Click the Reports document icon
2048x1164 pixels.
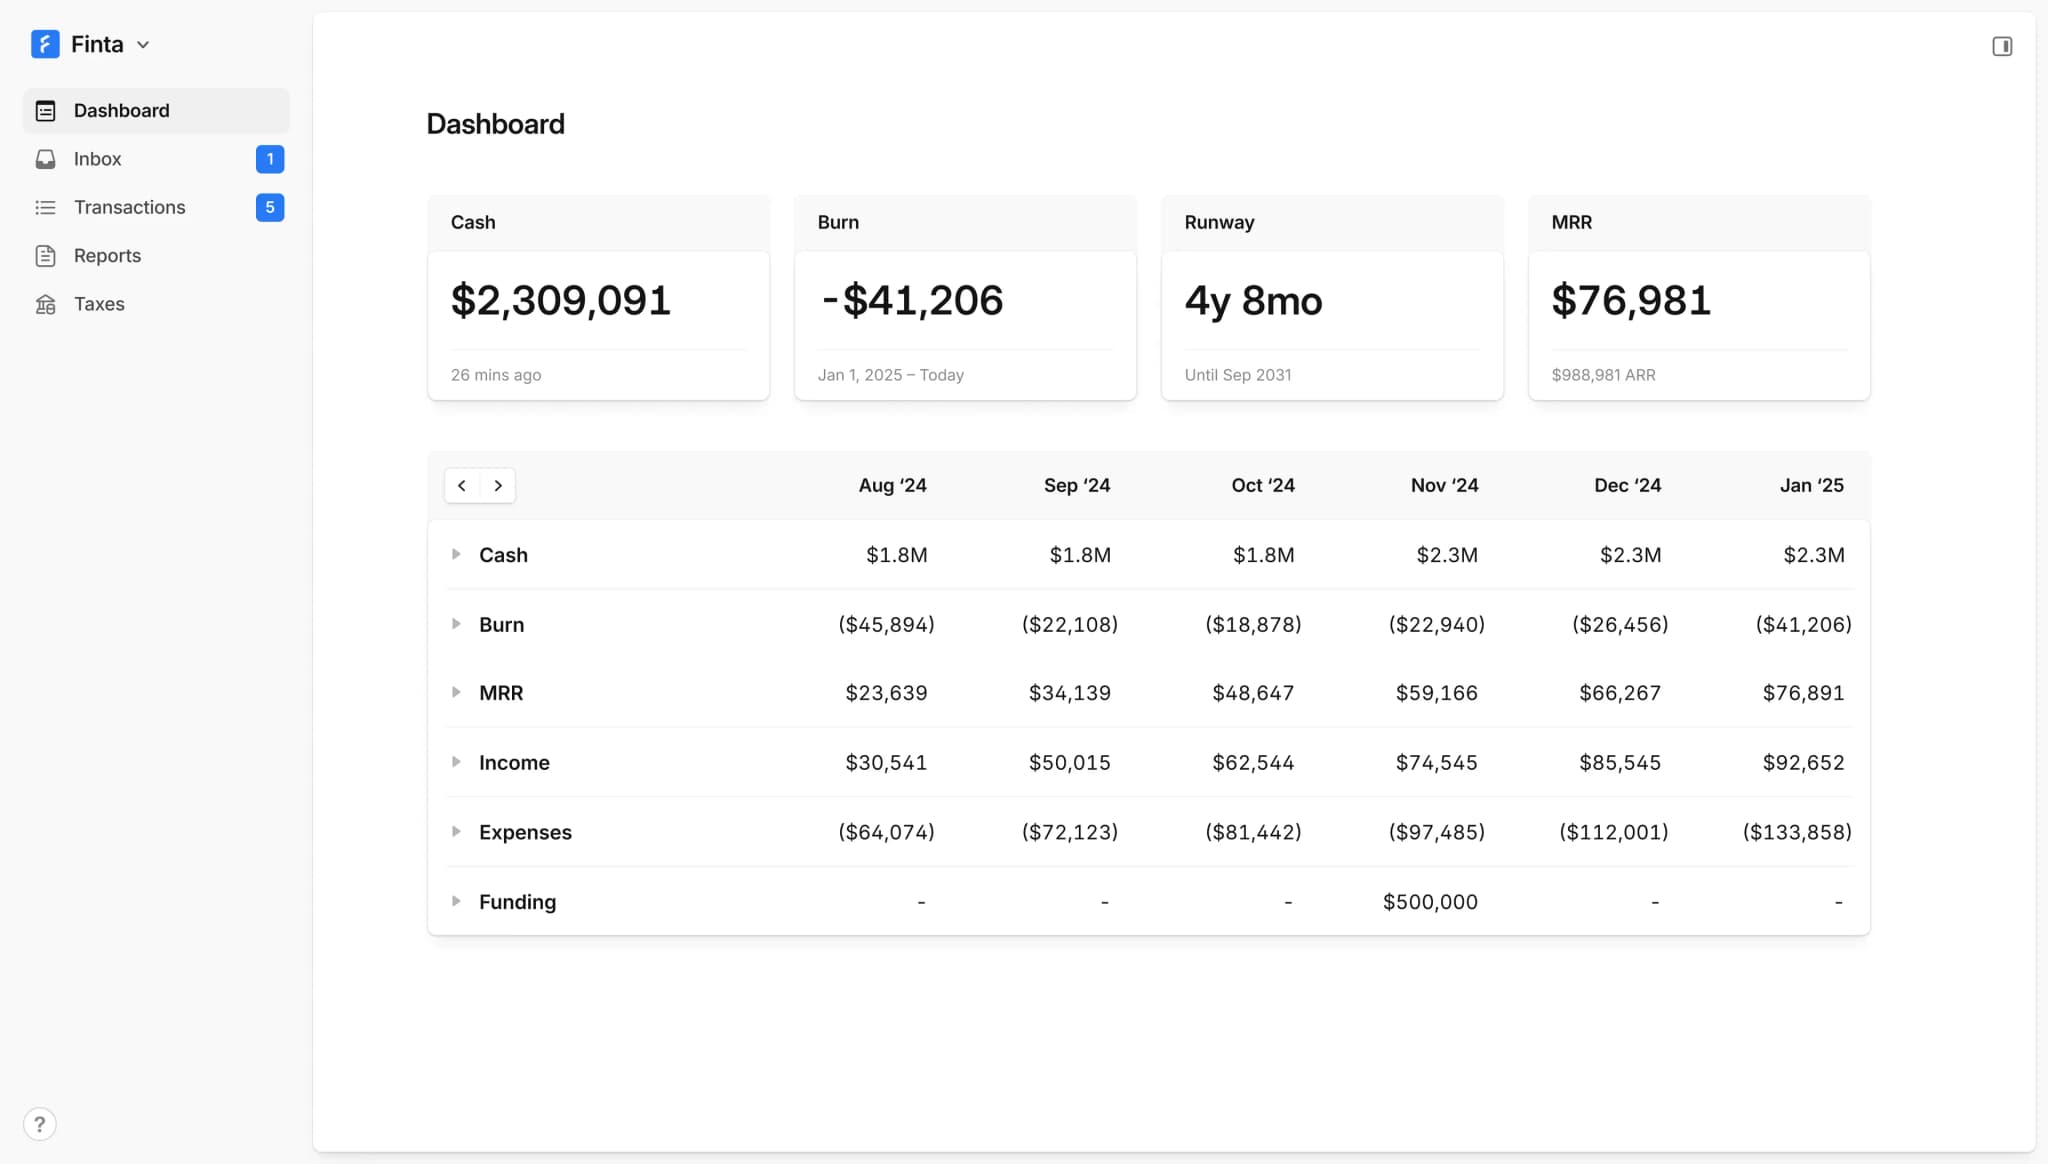[45, 256]
